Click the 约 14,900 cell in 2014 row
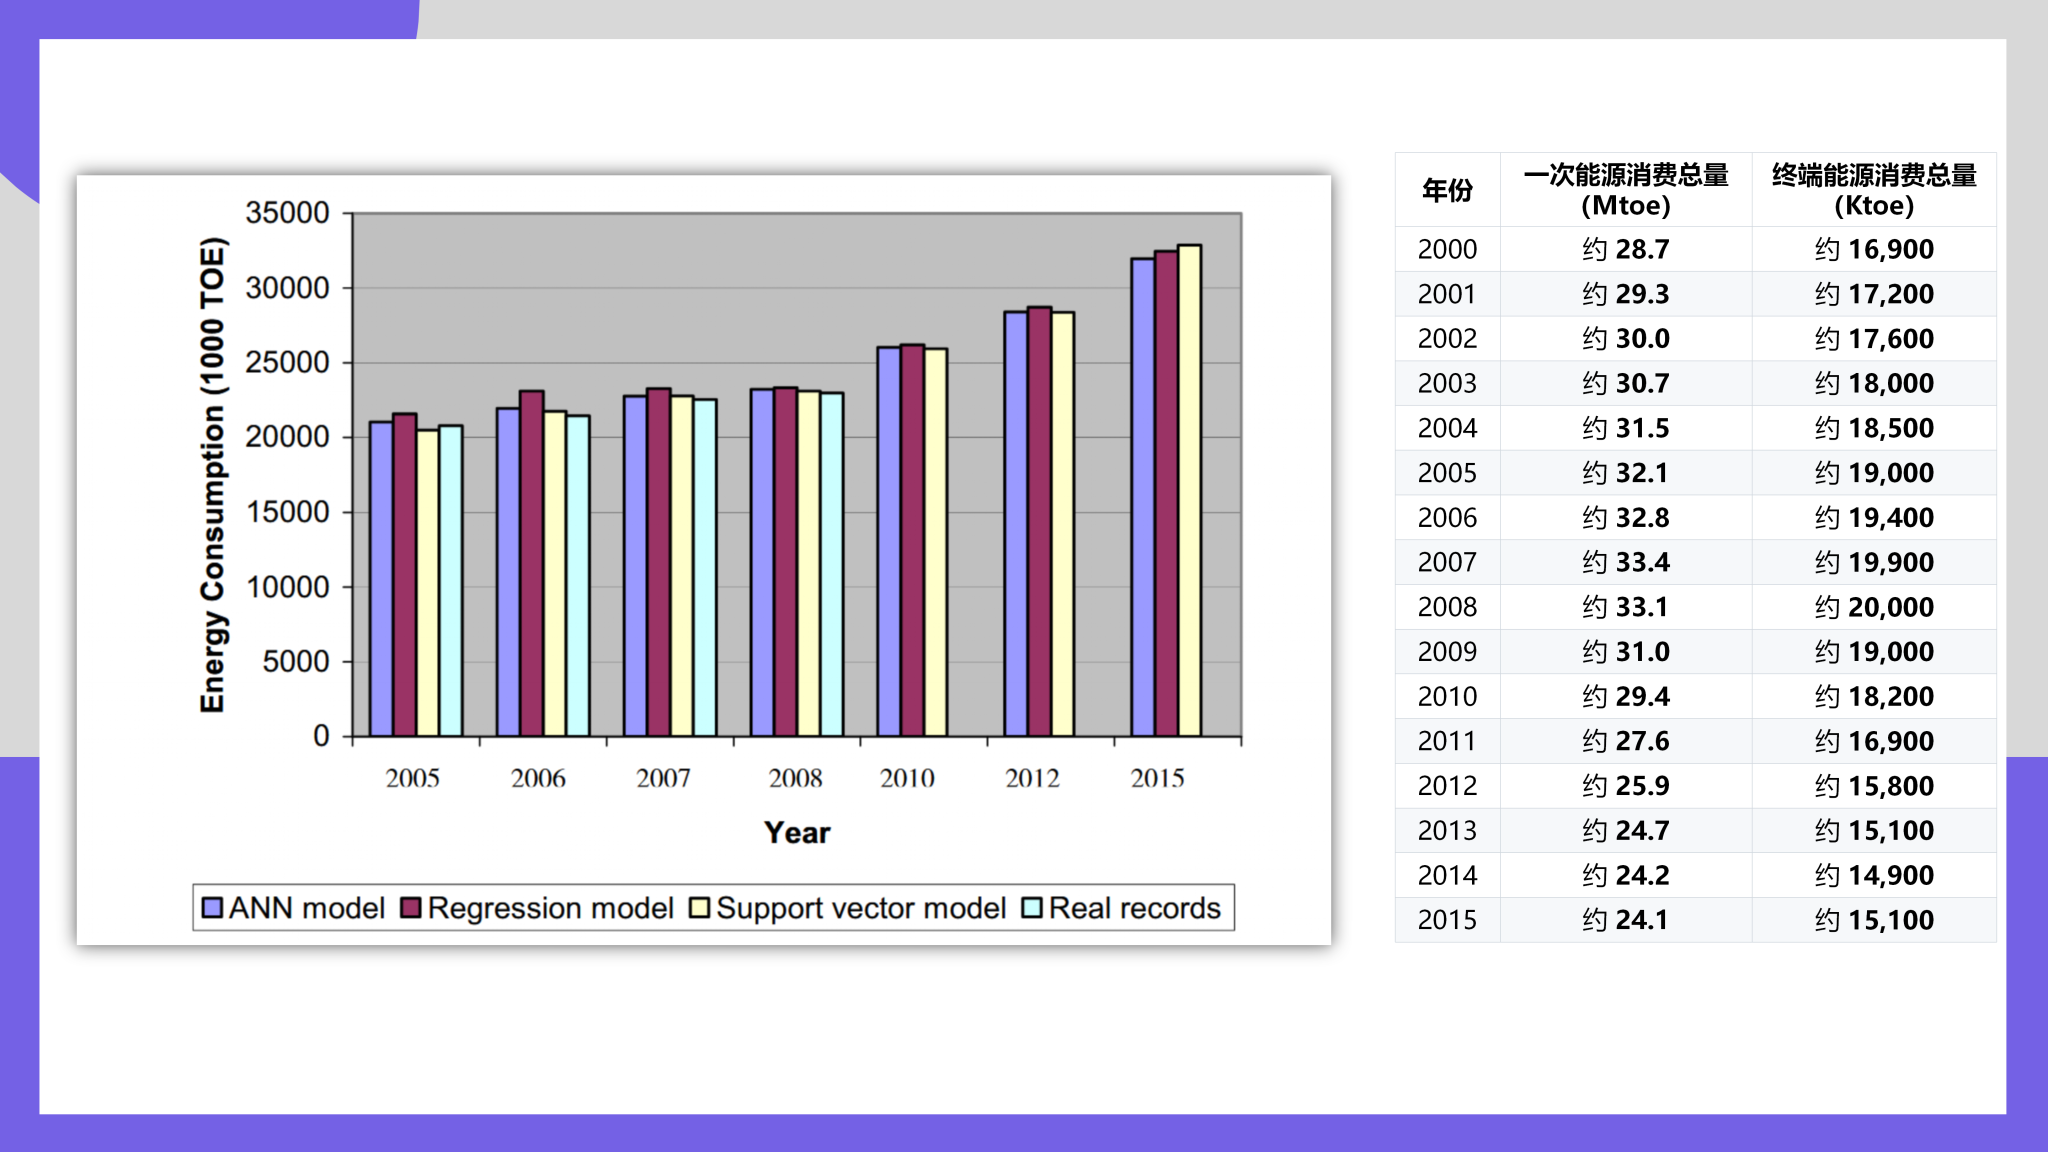The height and width of the screenshot is (1152, 2048). (1873, 875)
